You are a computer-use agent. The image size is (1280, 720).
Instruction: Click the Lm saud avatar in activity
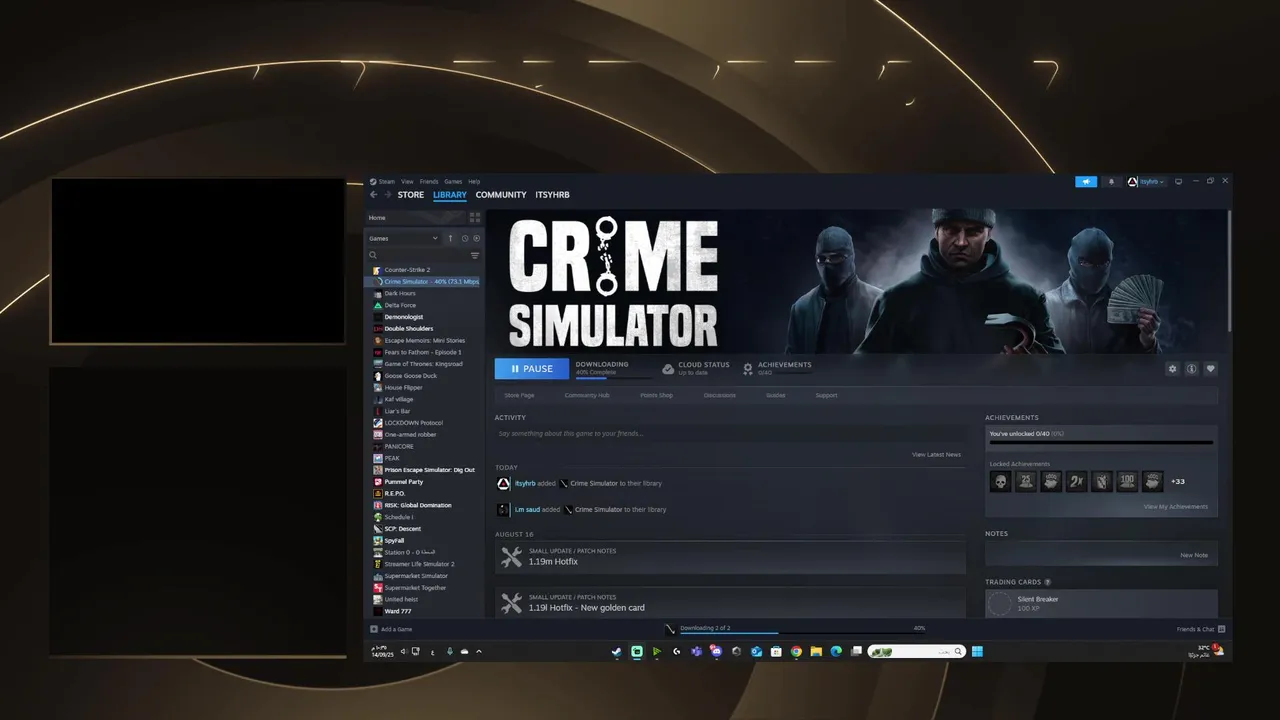tap(504, 510)
